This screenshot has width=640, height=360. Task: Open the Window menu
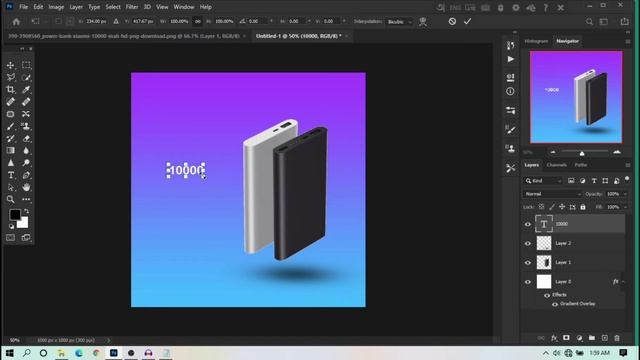(x=184, y=7)
